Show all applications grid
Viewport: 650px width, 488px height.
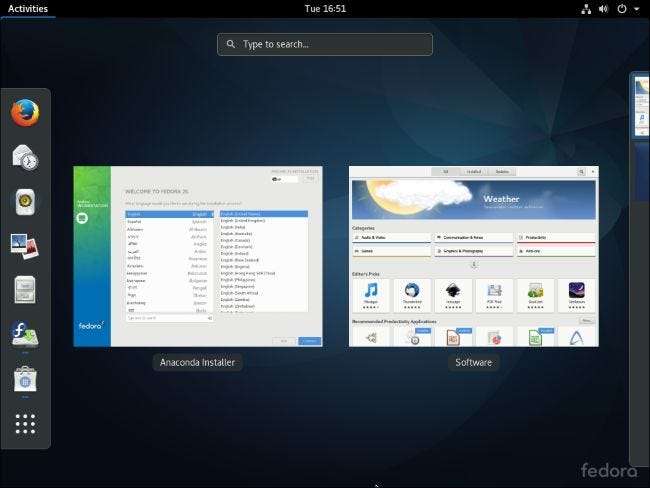(25, 423)
